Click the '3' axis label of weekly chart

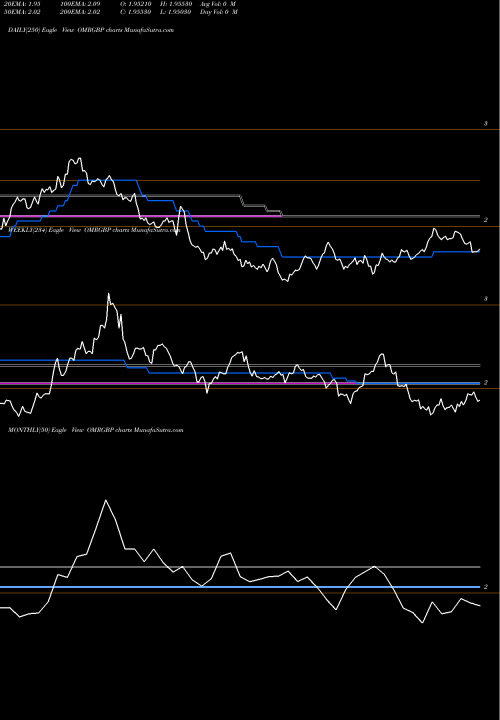coord(486,299)
